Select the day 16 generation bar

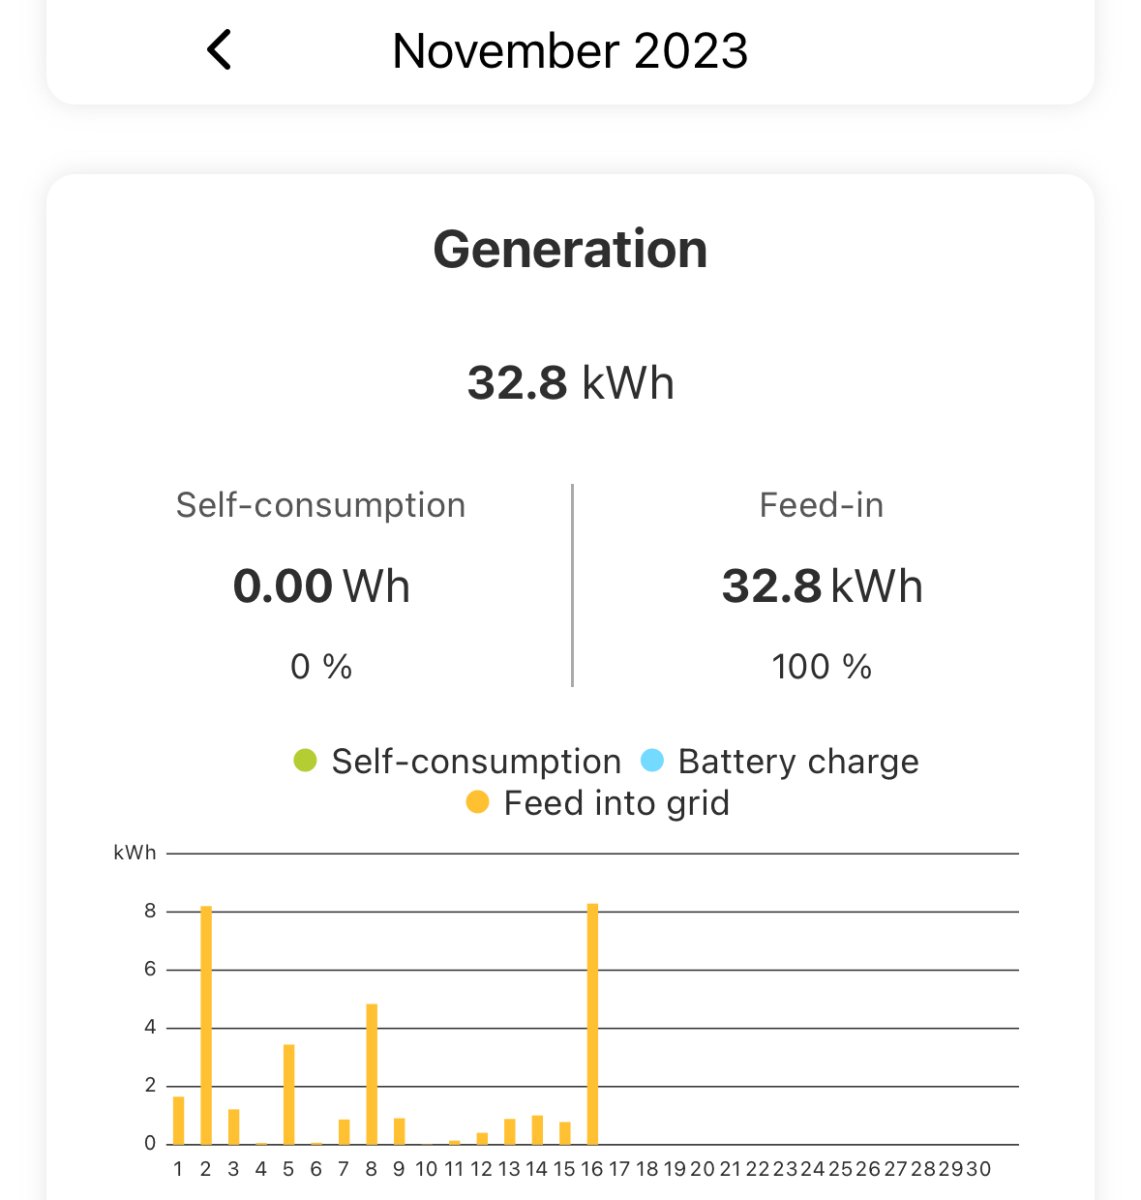click(592, 1024)
